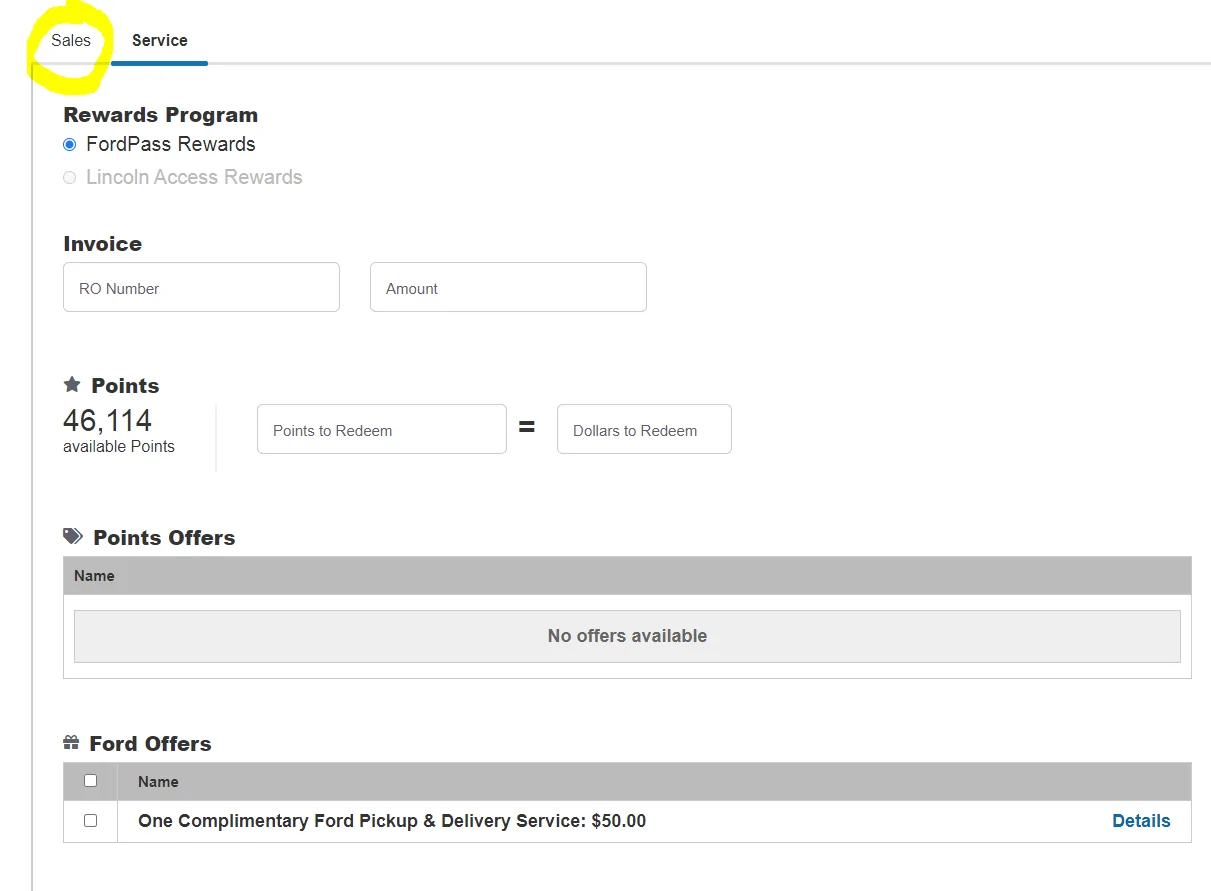Select the FordPass Rewards radio button

[x=69, y=145]
